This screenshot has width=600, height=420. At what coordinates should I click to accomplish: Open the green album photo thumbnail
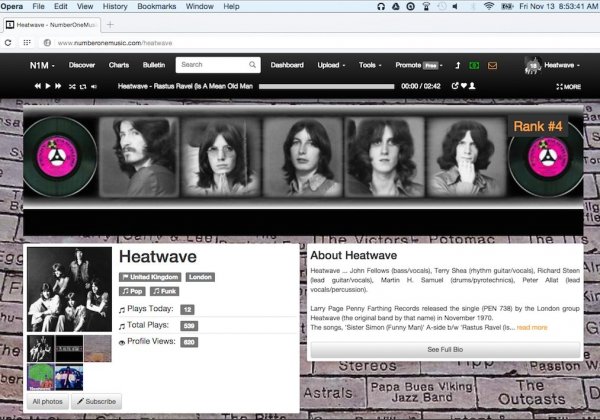(40, 377)
